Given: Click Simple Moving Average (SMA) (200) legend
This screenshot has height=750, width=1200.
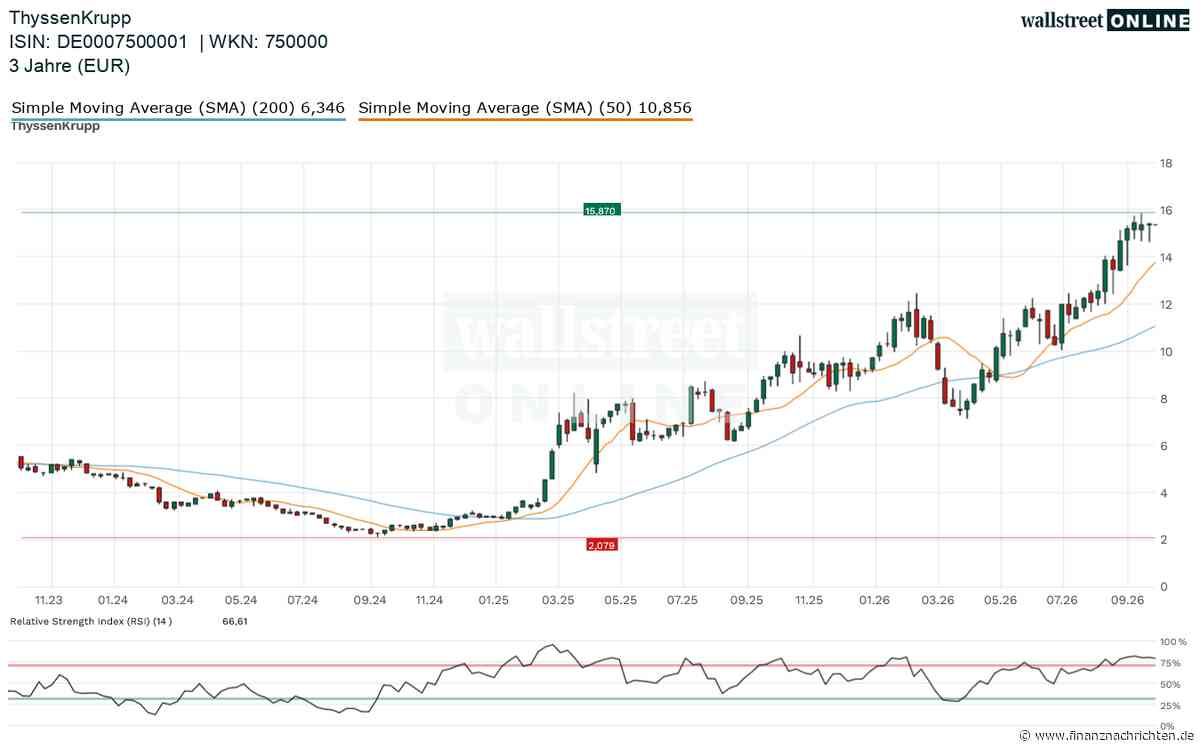Looking at the screenshot, I should coord(178,108).
